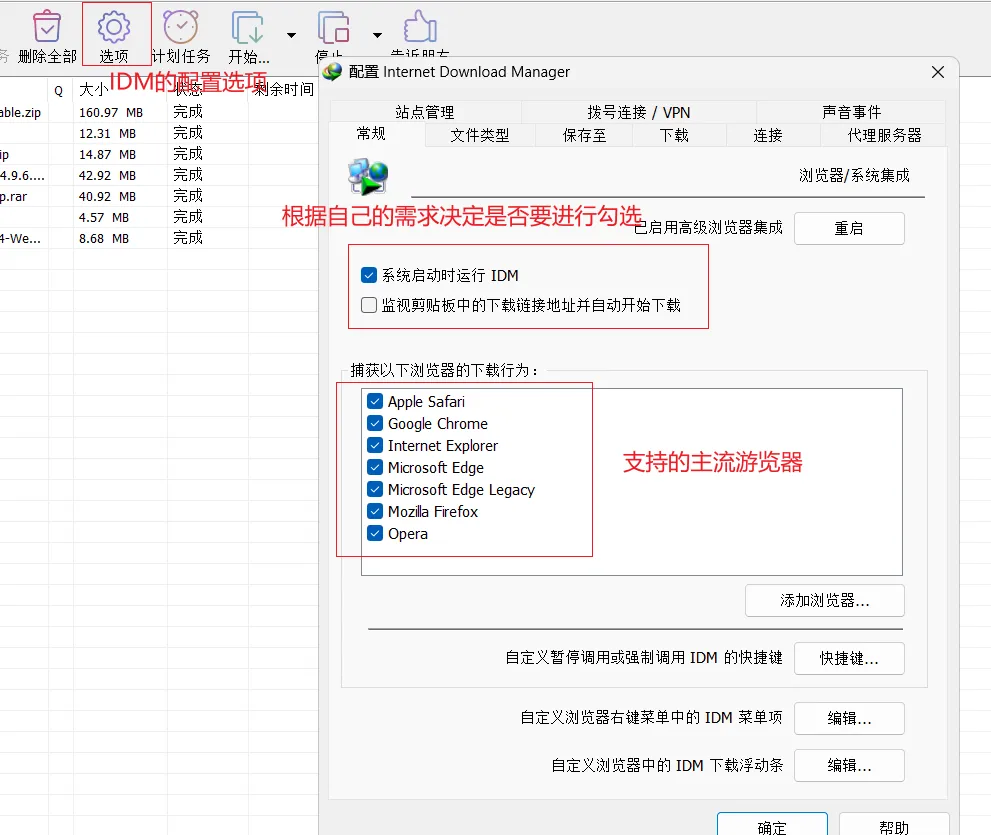Image resolution: width=991 pixels, height=835 pixels.
Task: Click the Delete All trash icon
Action: point(47,27)
